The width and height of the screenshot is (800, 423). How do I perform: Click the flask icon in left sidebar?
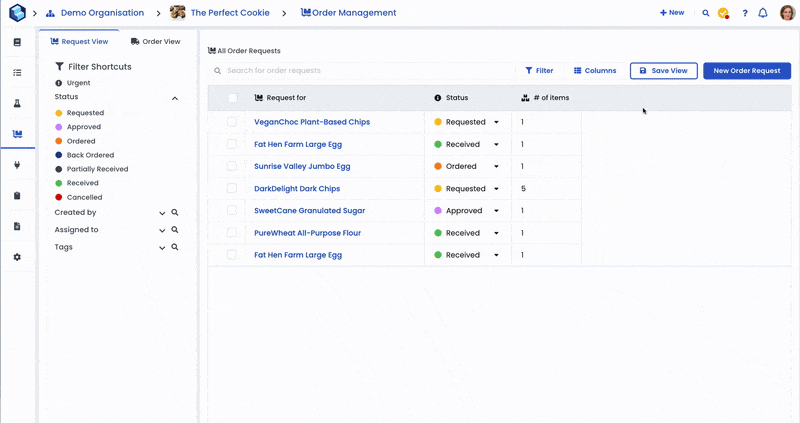coord(17,104)
